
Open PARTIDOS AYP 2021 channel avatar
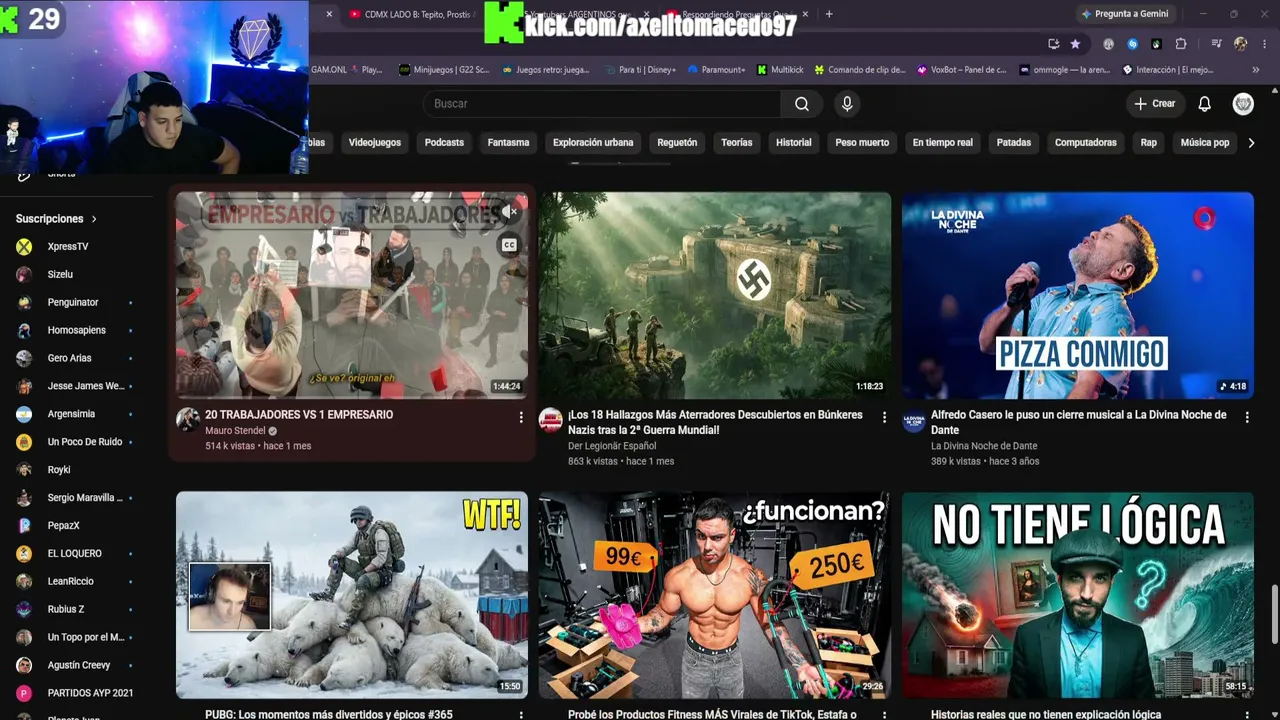[24, 693]
